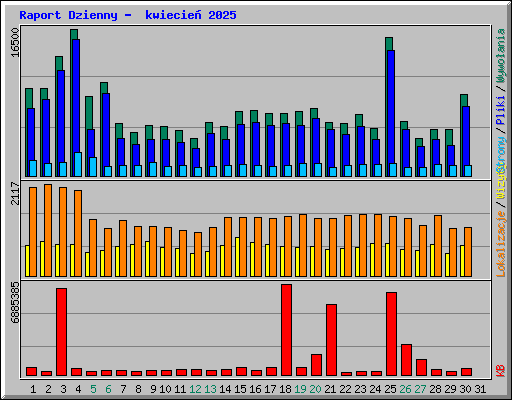Click day label '21' on the x-axis

pos(330,389)
